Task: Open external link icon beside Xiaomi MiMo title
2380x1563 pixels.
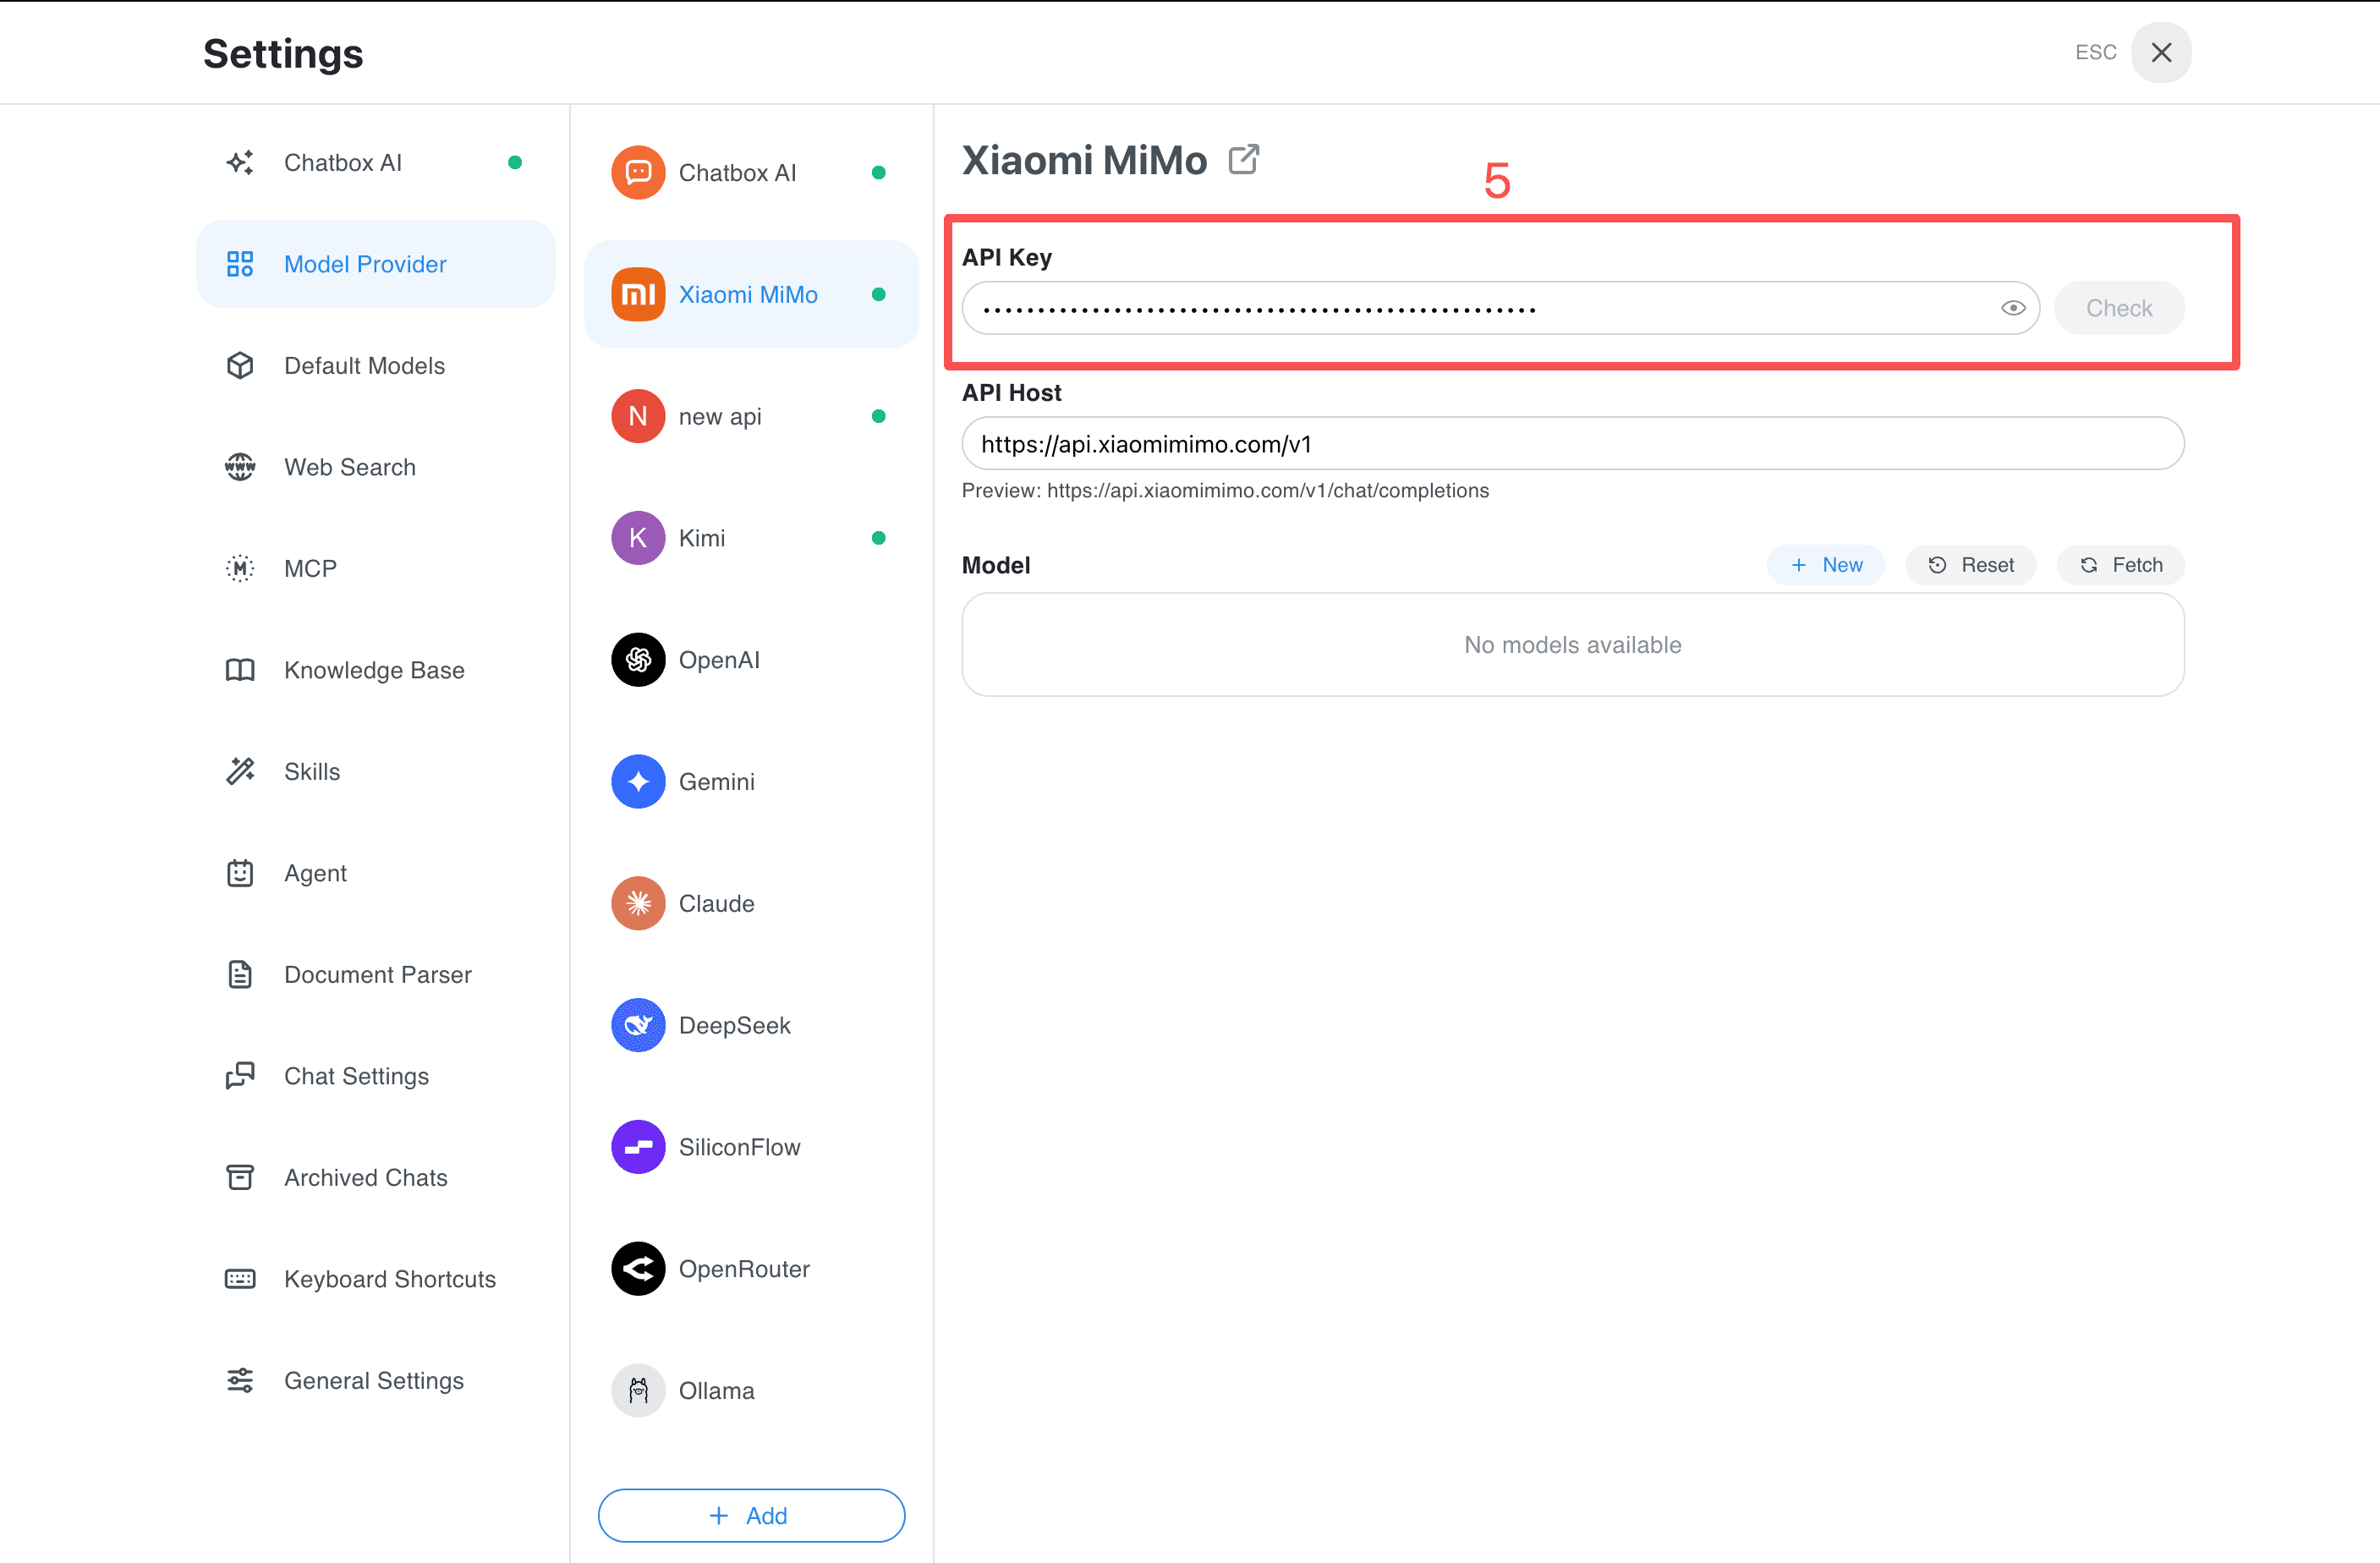Action: point(1243,160)
